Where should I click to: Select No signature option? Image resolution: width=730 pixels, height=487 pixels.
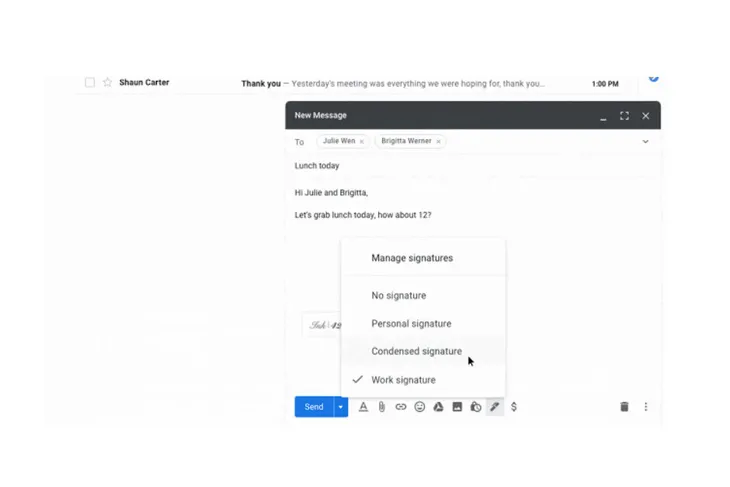click(423, 296)
